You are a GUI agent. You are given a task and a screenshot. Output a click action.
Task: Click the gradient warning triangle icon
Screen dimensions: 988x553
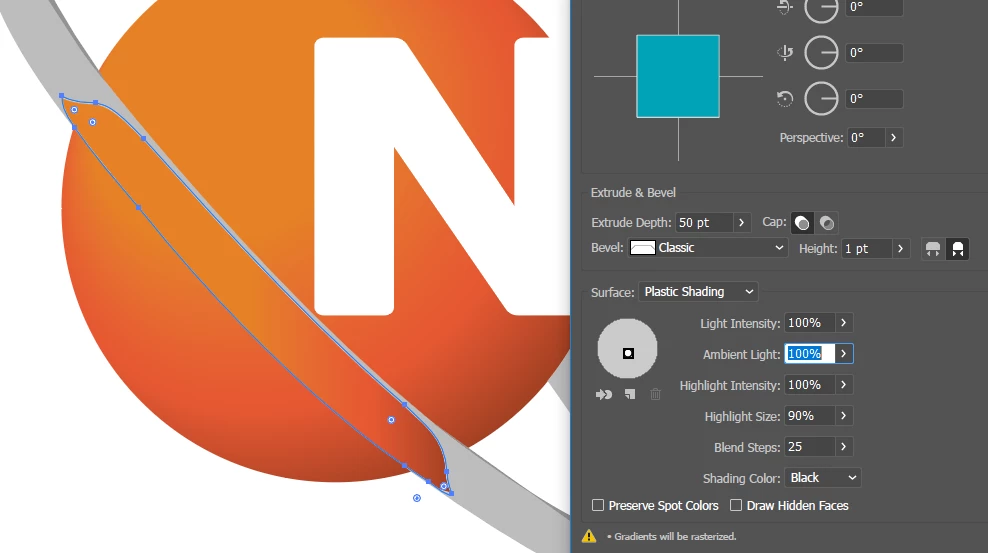589,536
